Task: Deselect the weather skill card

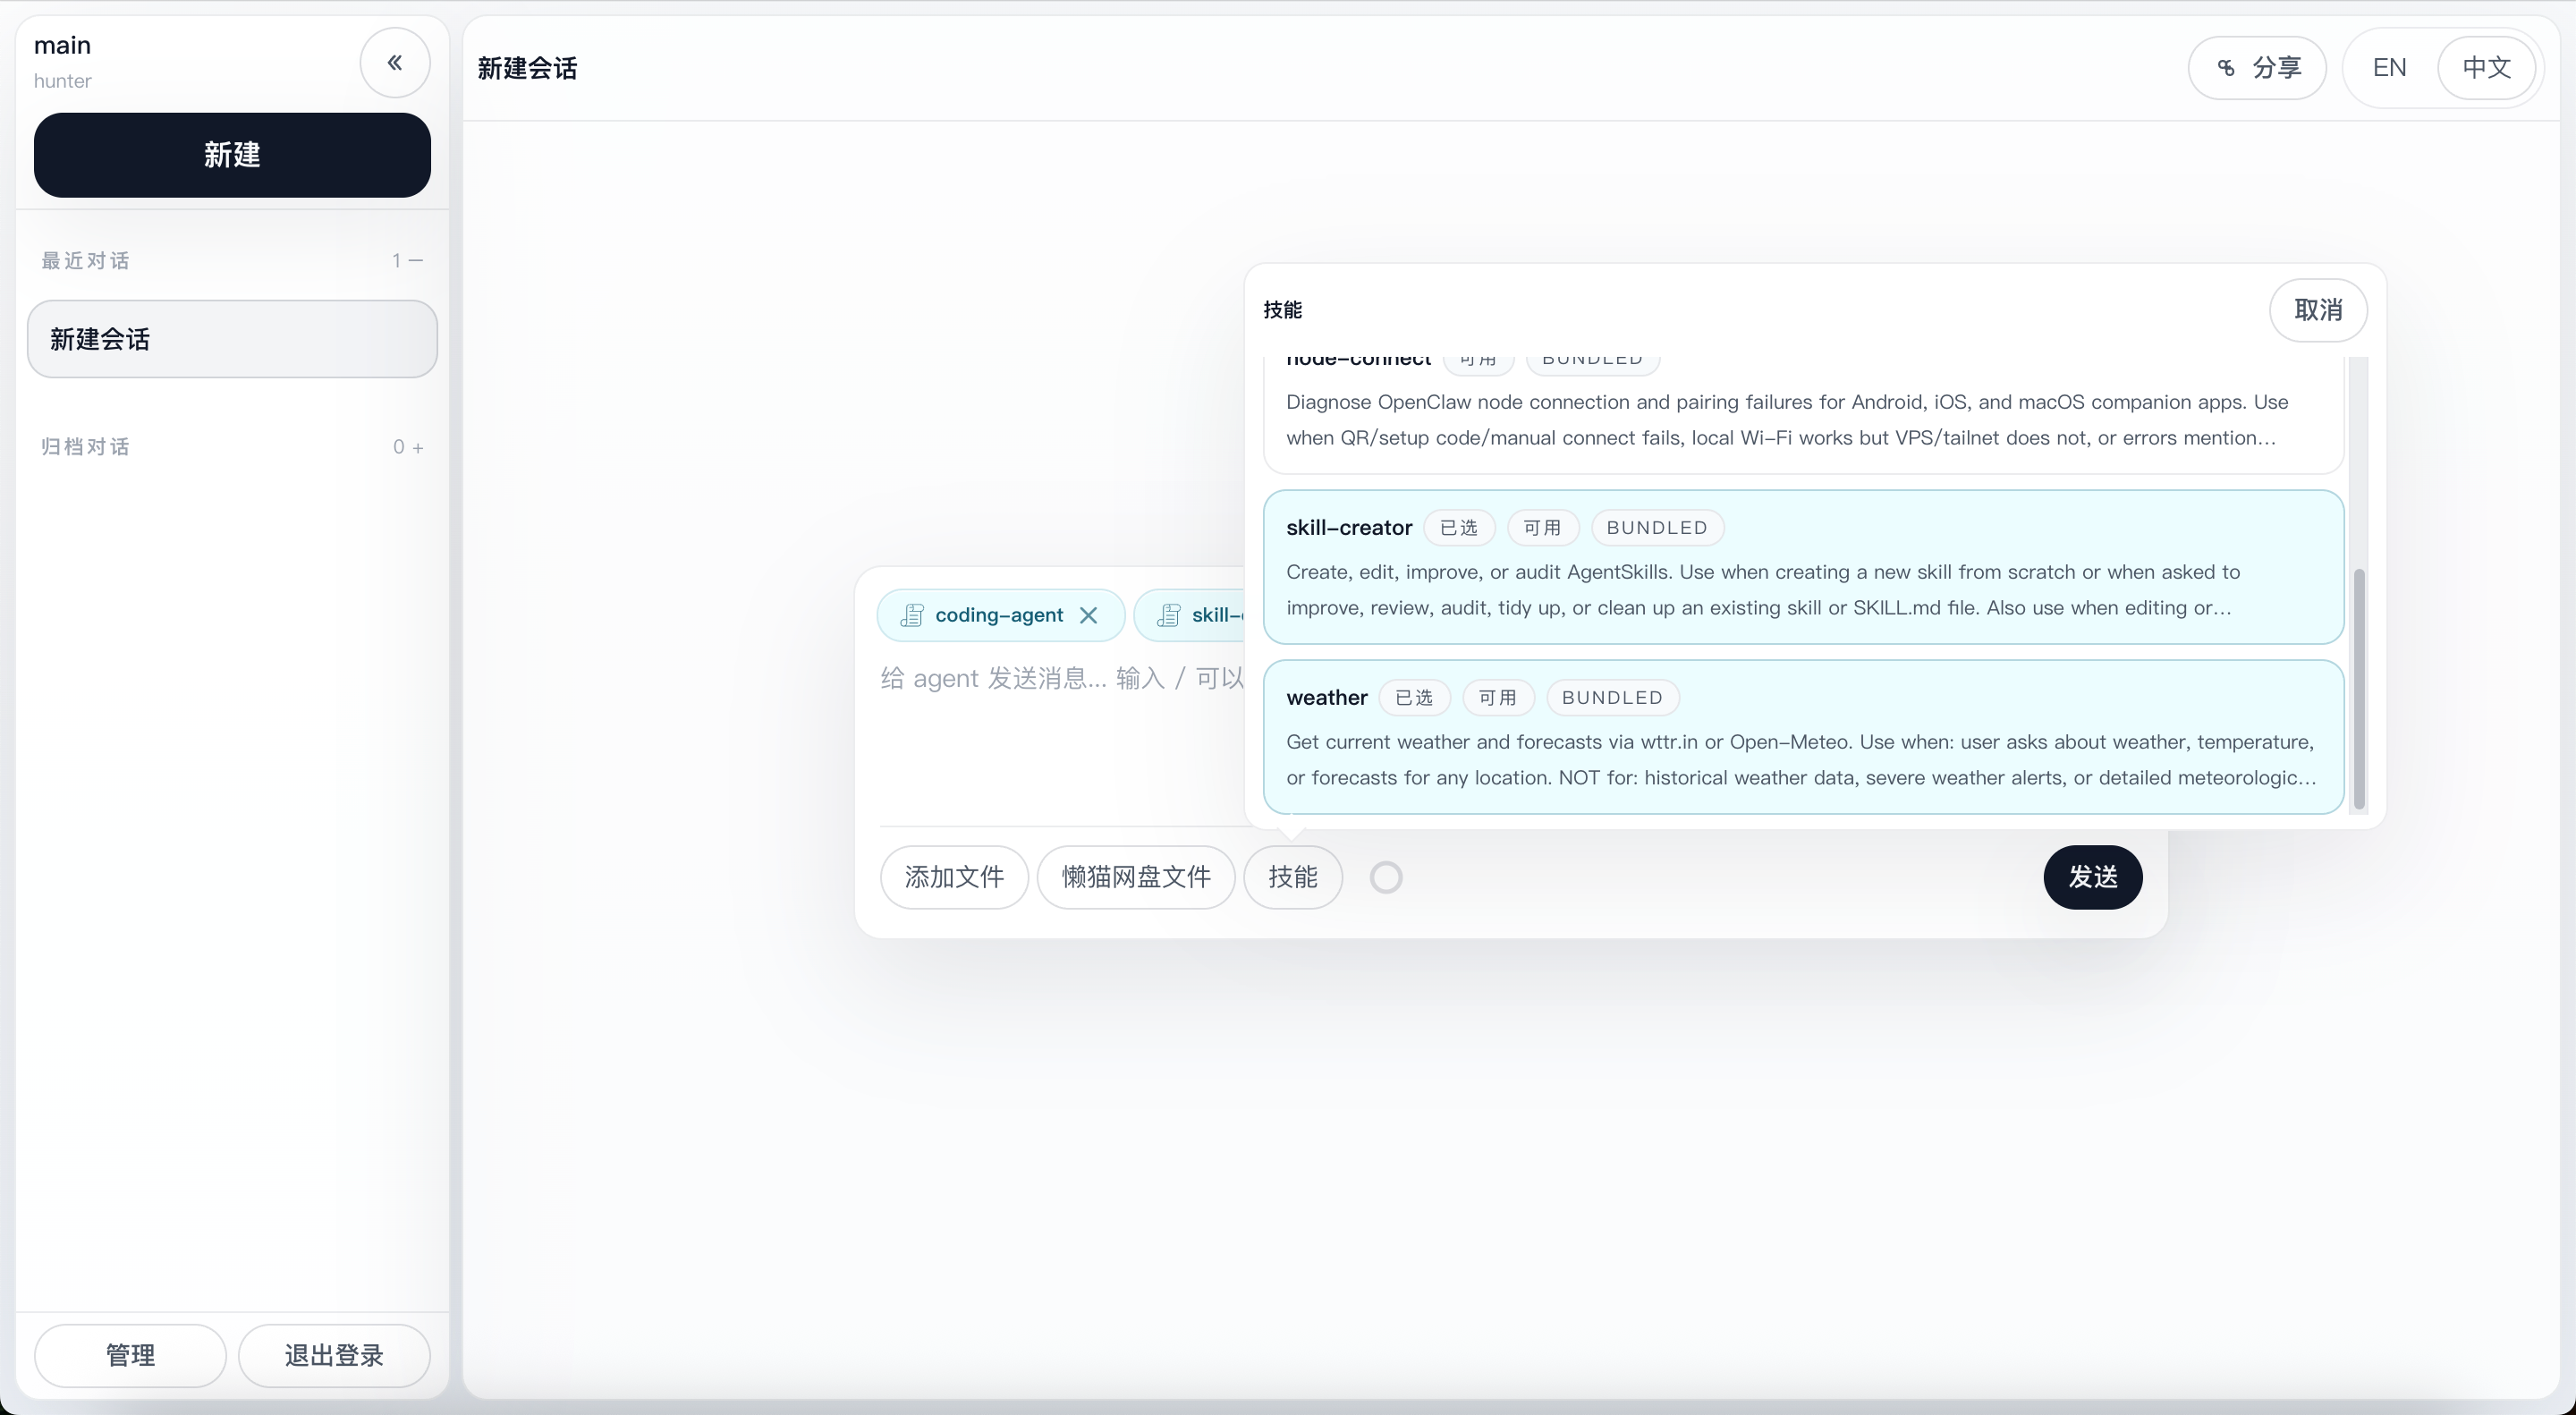Action: coord(1803,737)
